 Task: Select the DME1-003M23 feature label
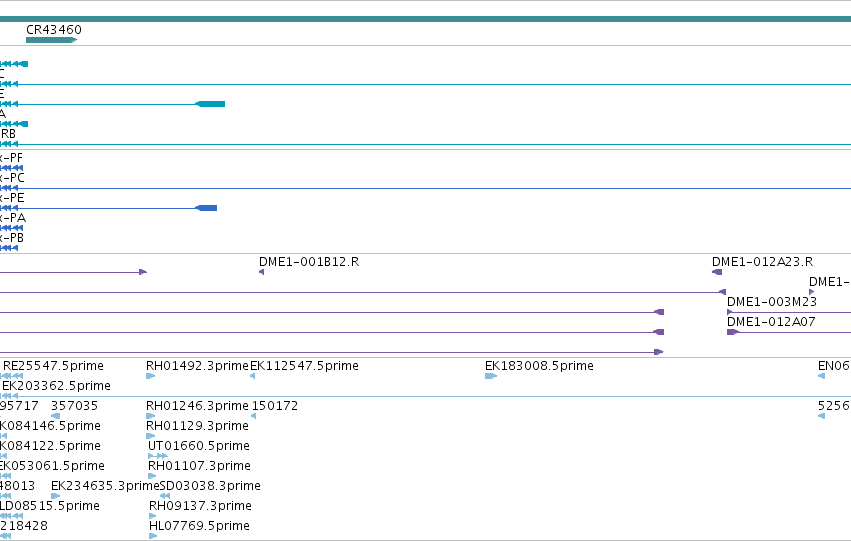pos(772,302)
